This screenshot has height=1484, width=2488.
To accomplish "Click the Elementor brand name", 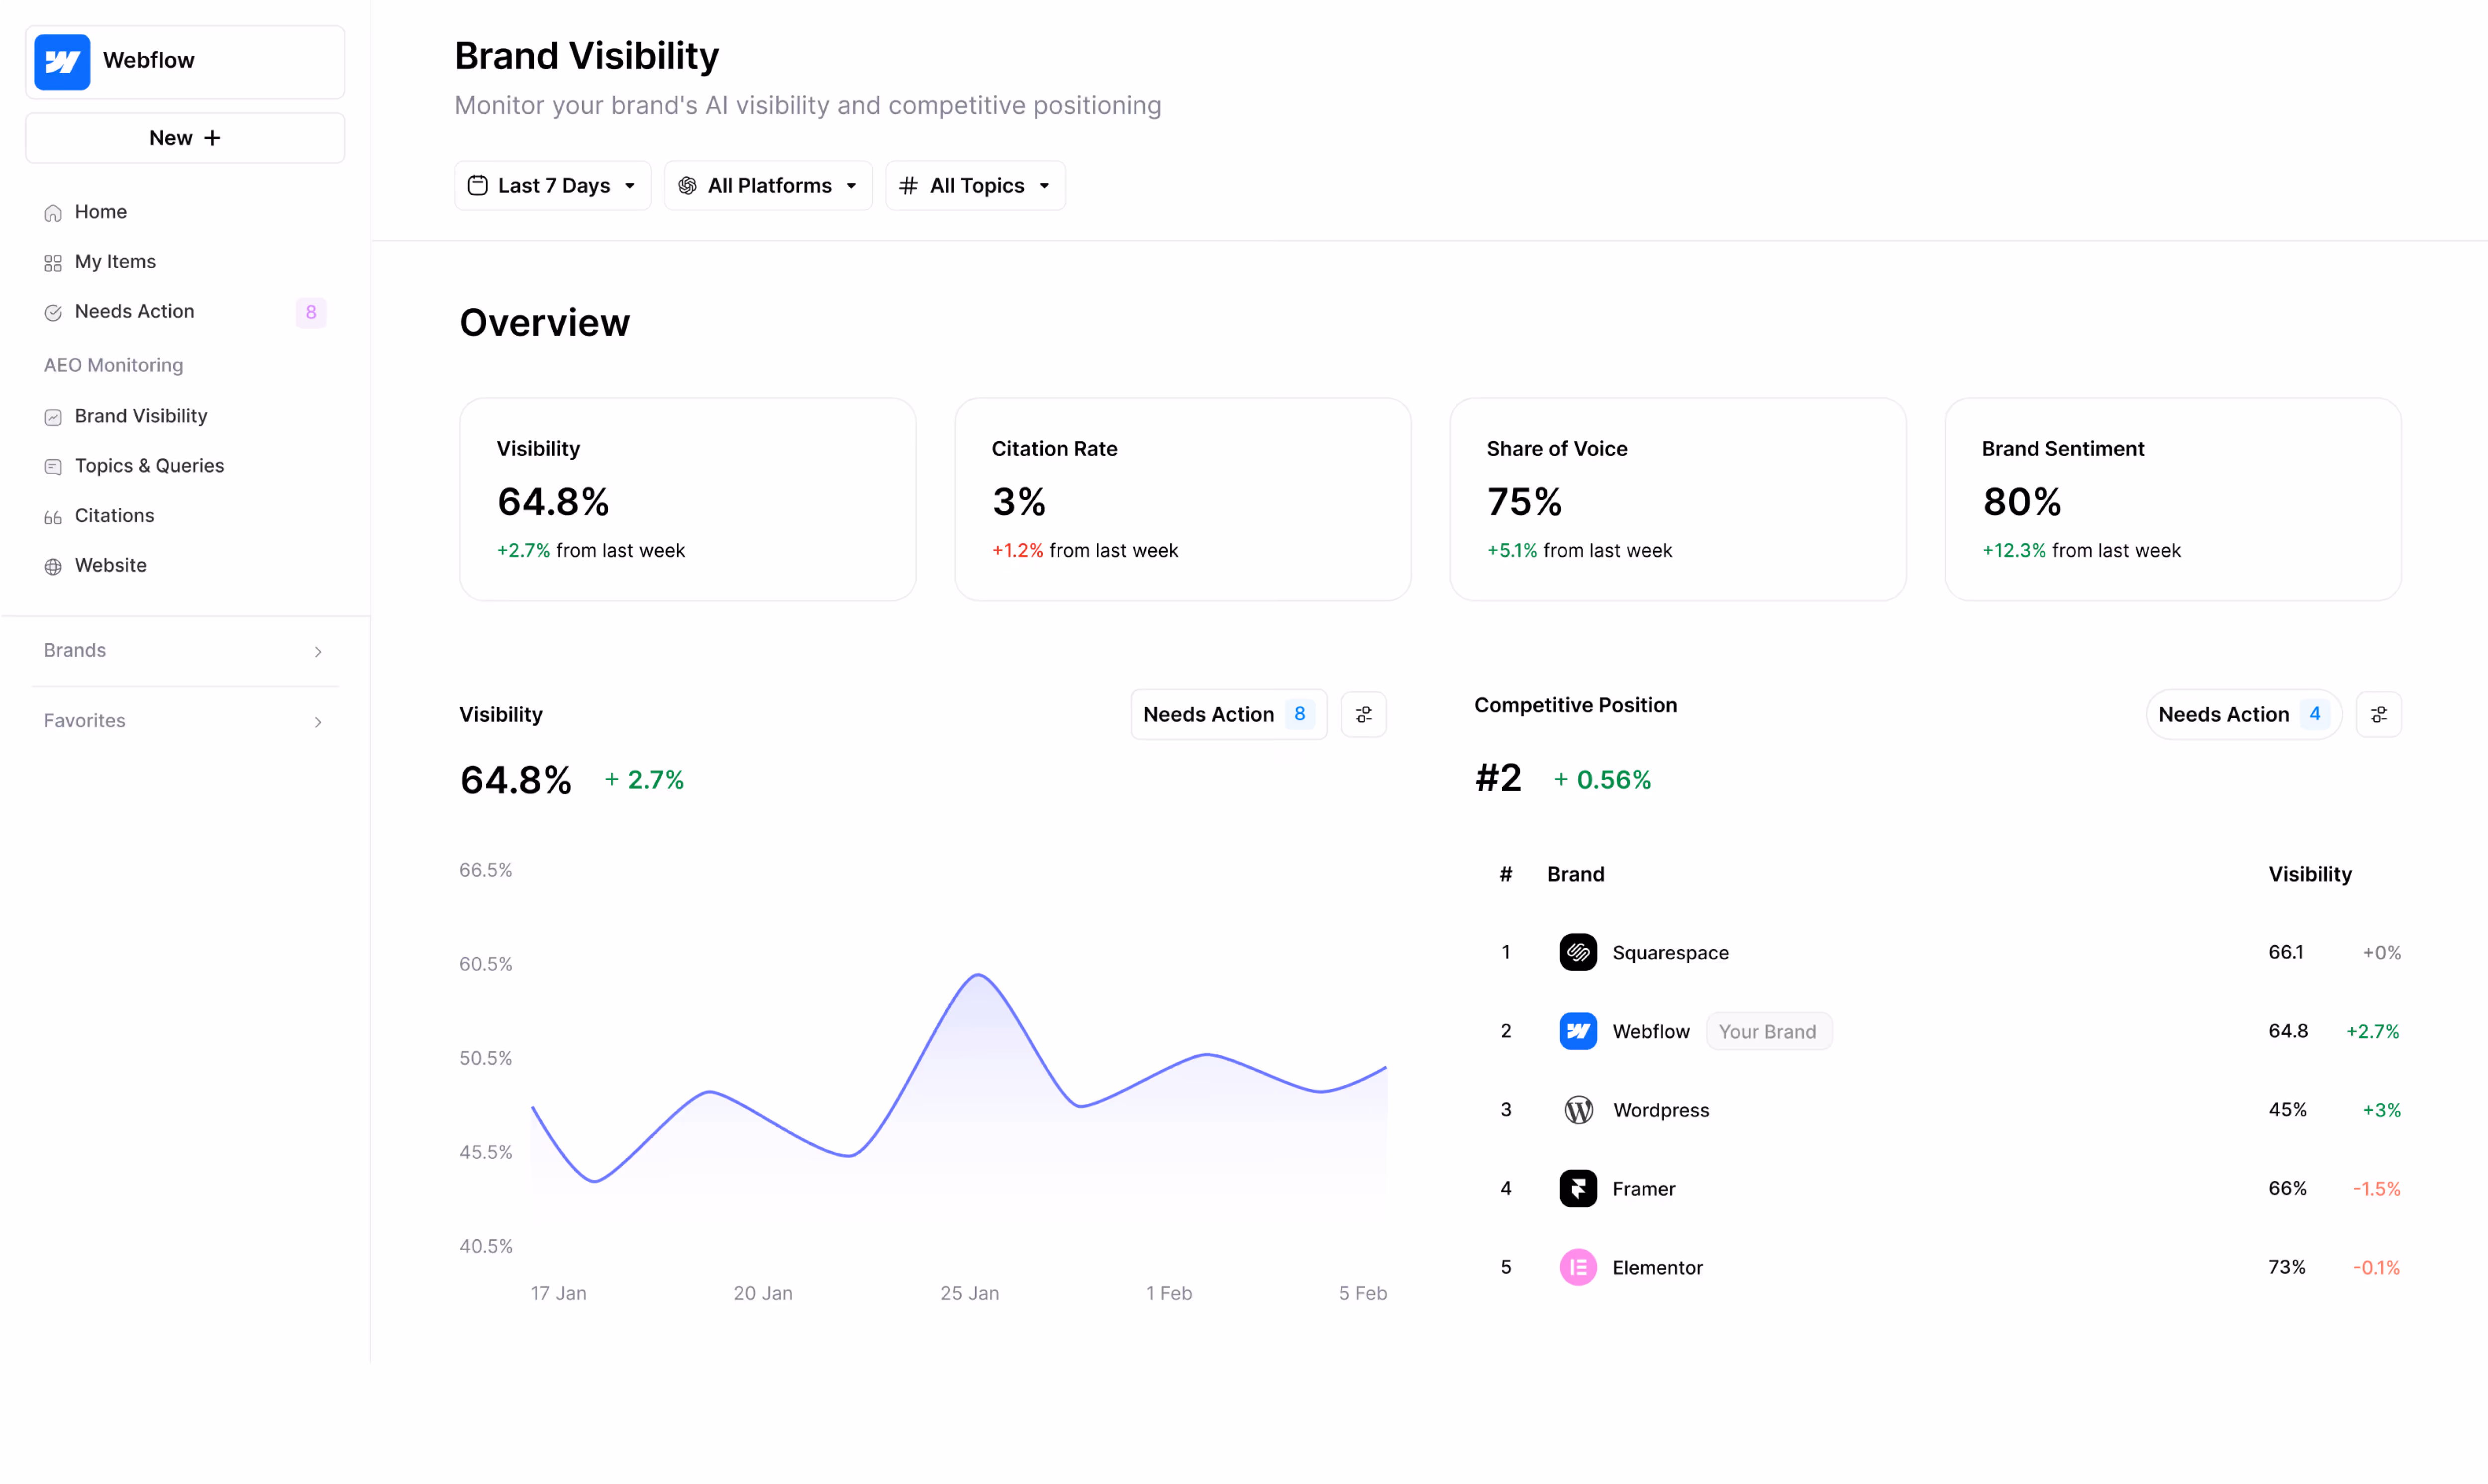I will tap(1657, 1268).
